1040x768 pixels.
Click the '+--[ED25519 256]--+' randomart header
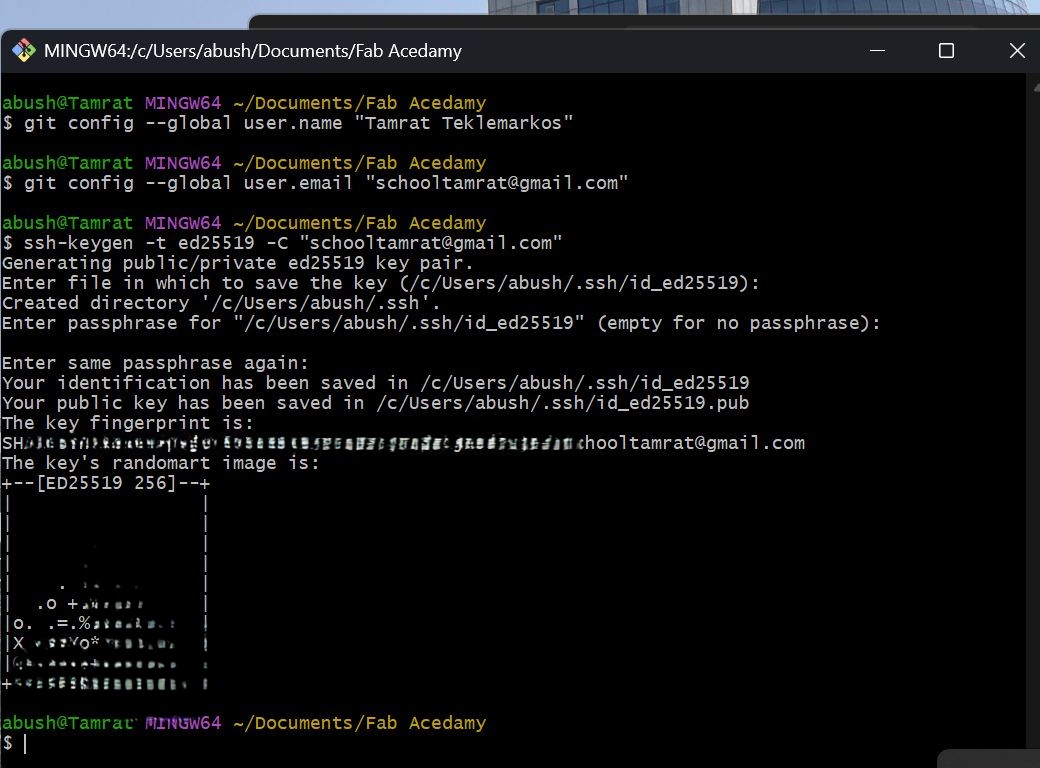106,483
